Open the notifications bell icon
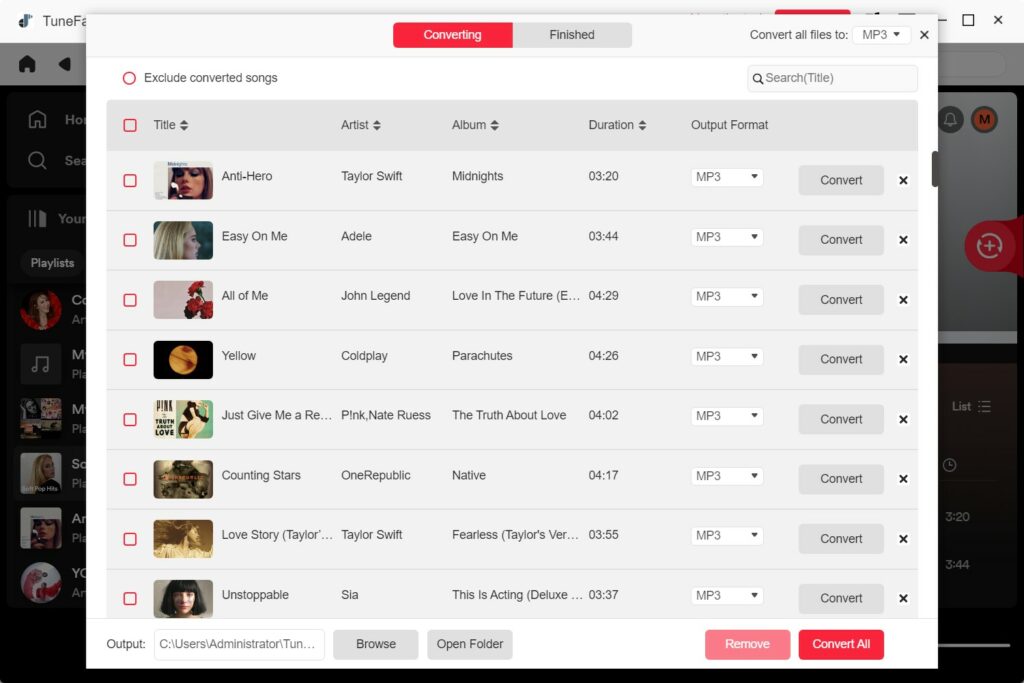 [951, 118]
